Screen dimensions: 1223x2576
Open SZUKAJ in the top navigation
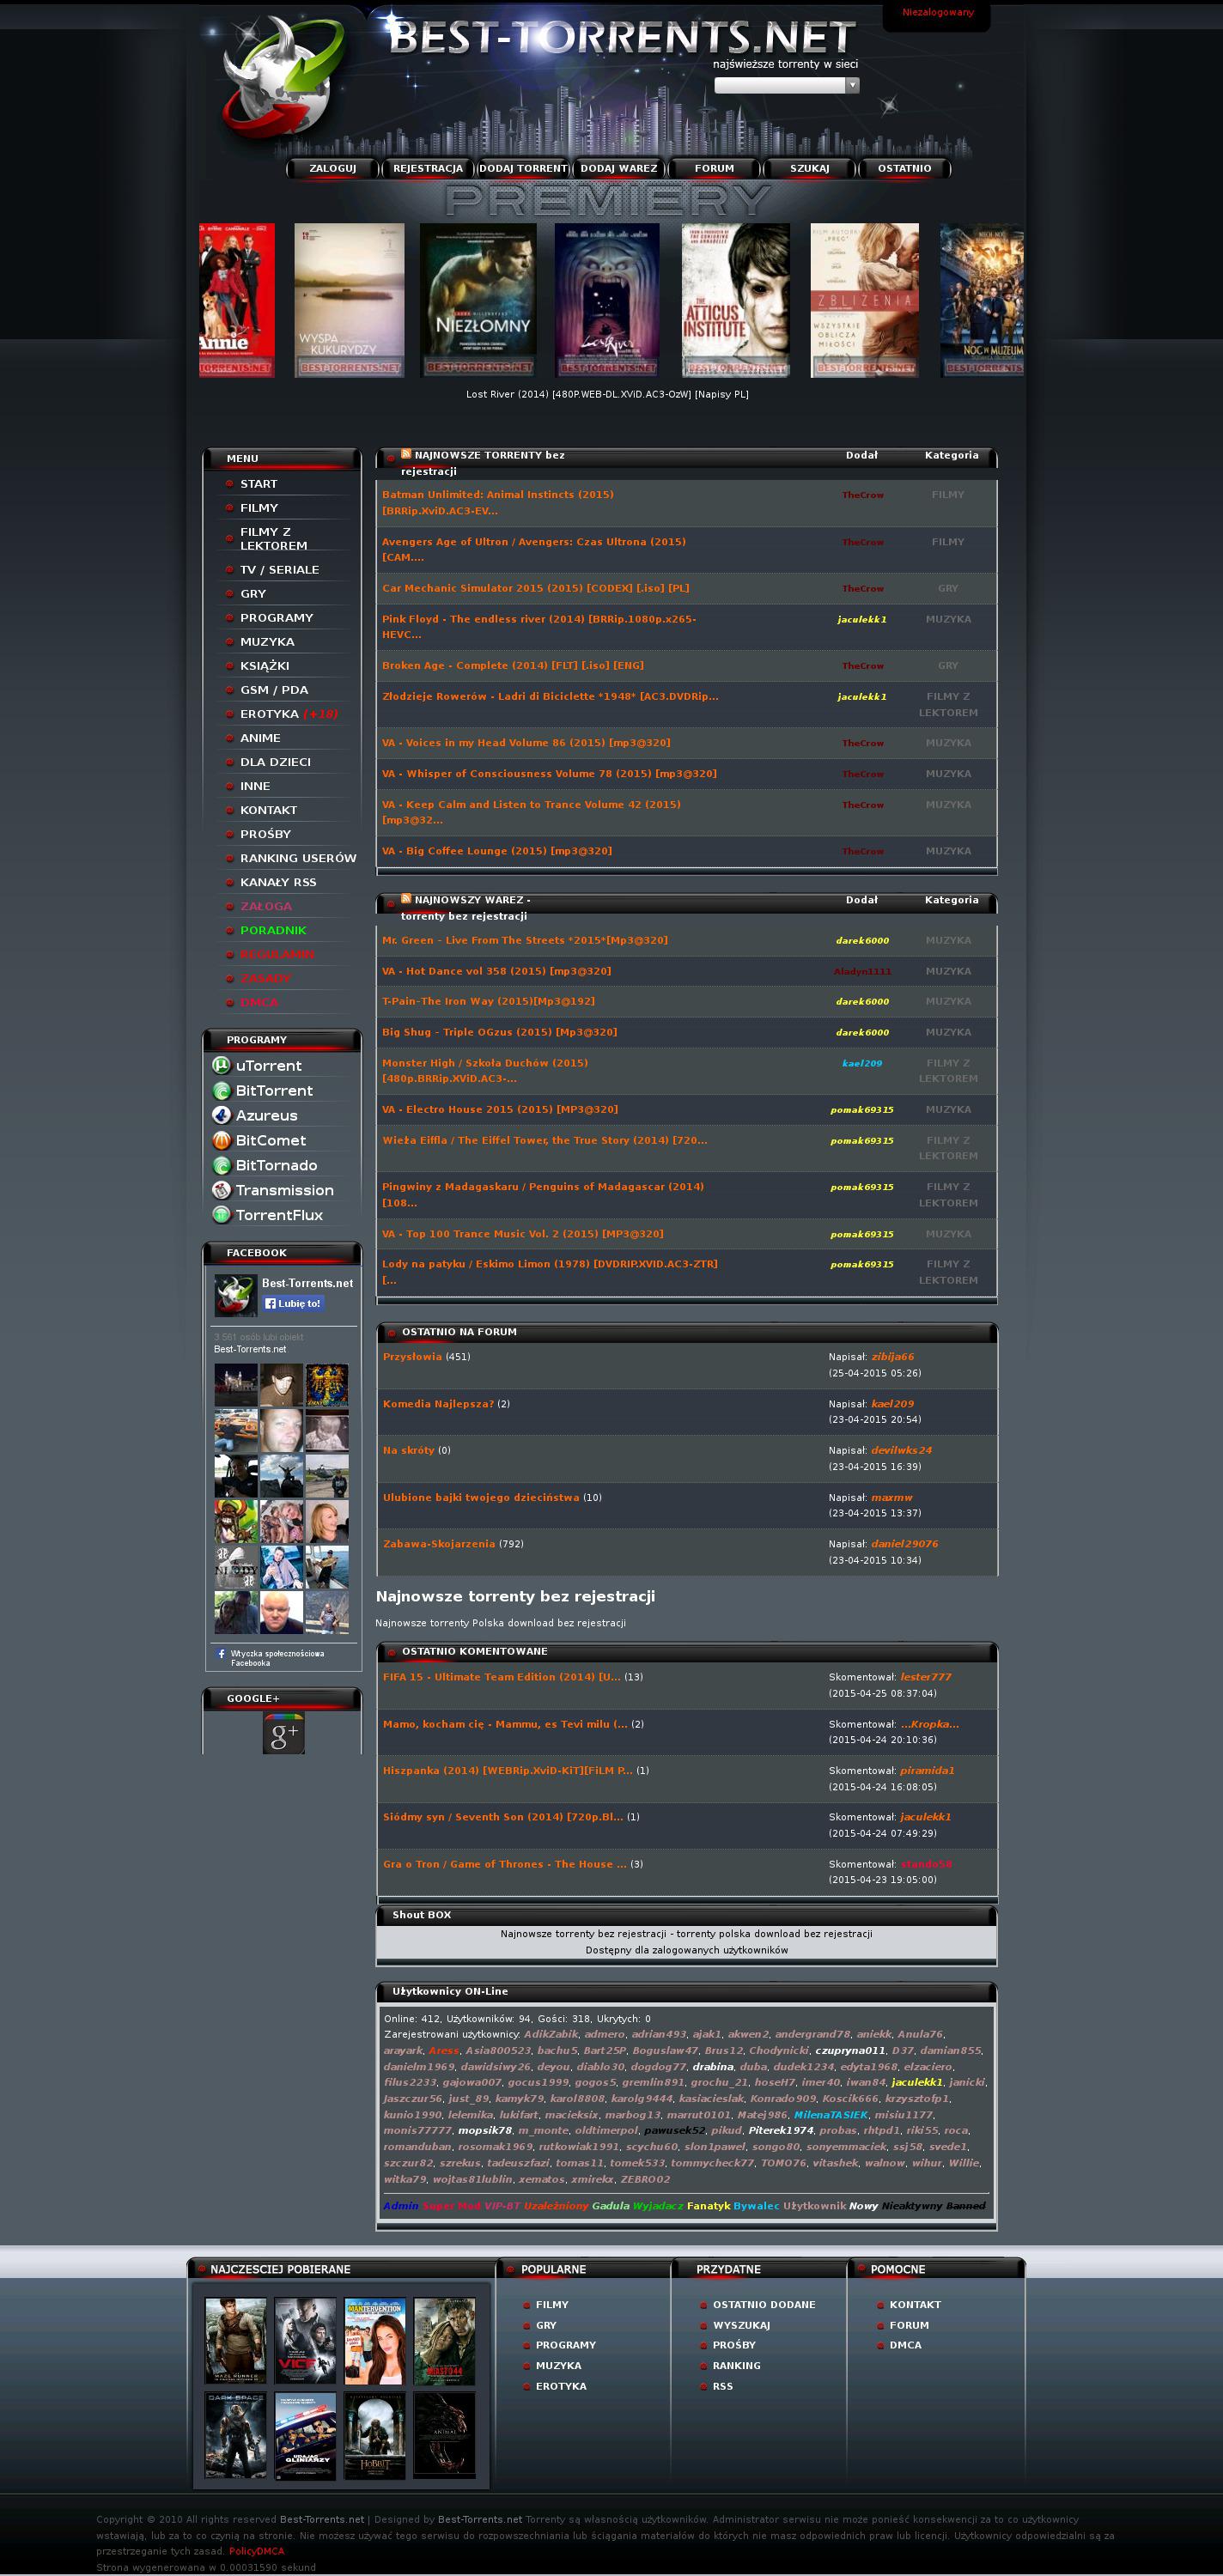pos(810,169)
